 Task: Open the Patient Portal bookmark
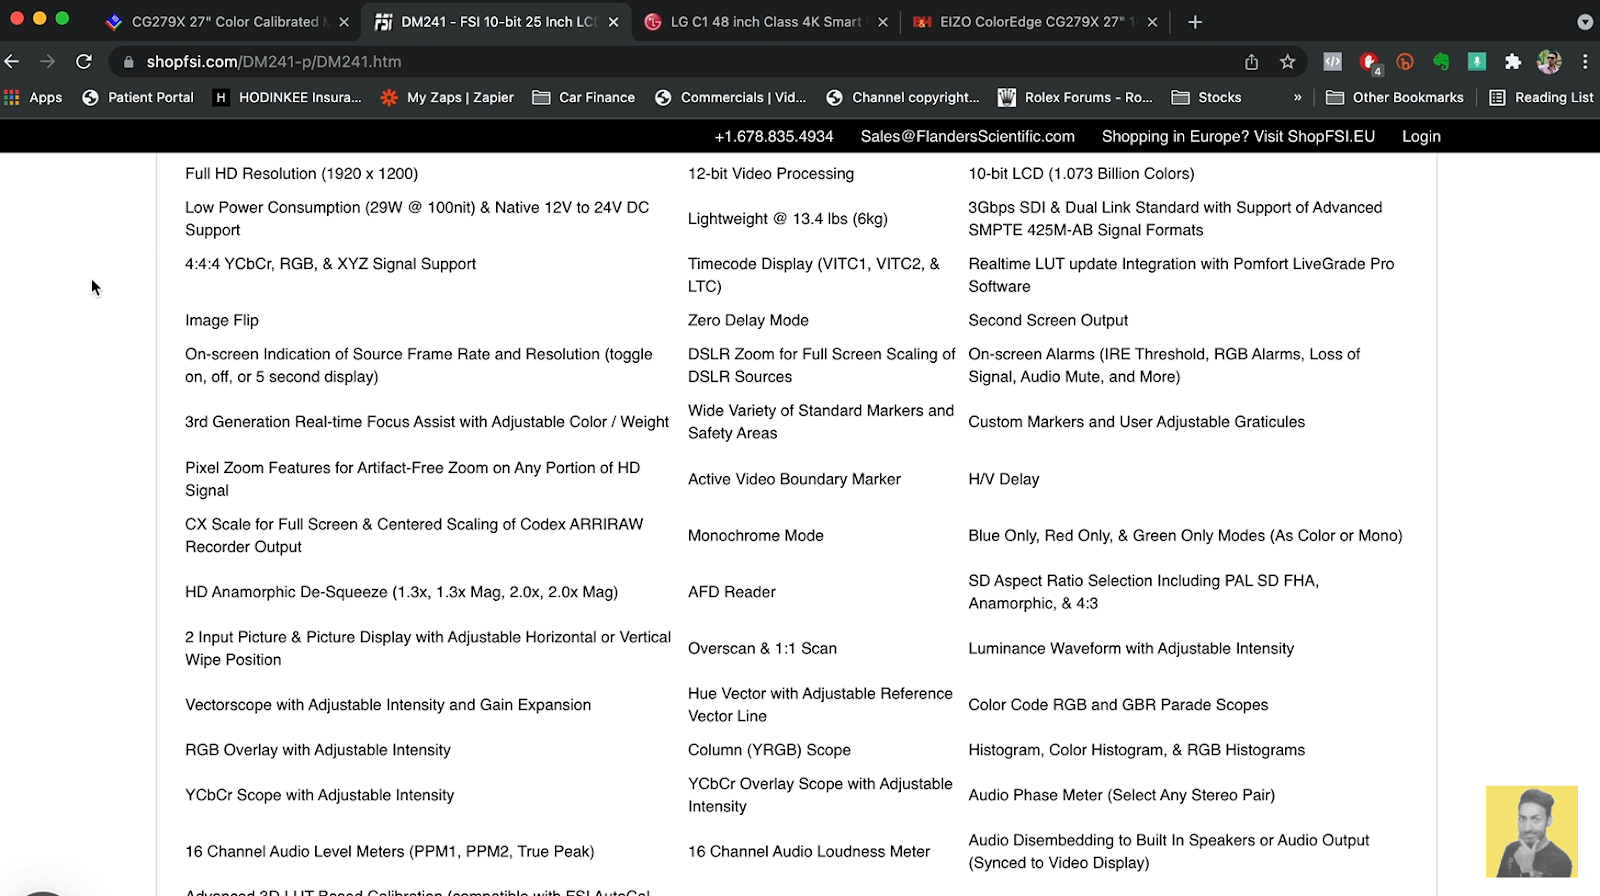[x=138, y=97]
